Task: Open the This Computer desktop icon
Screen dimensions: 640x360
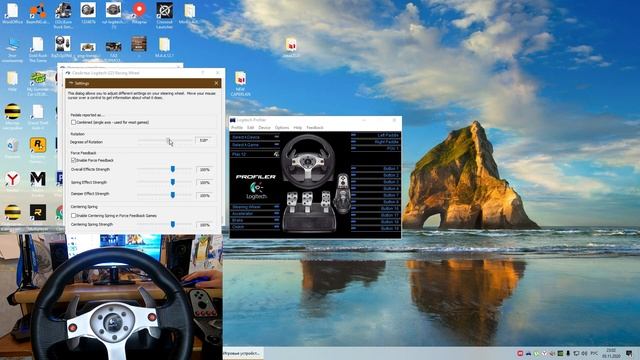Action: coord(12,44)
